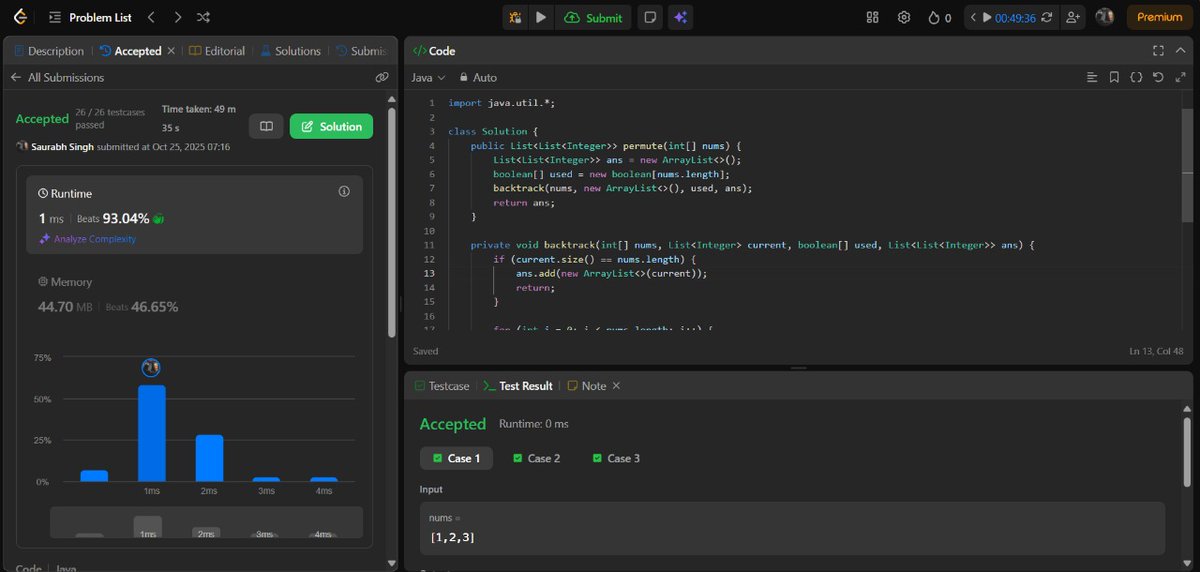
Task: Switch to the Solutions tab
Action: tap(290, 51)
